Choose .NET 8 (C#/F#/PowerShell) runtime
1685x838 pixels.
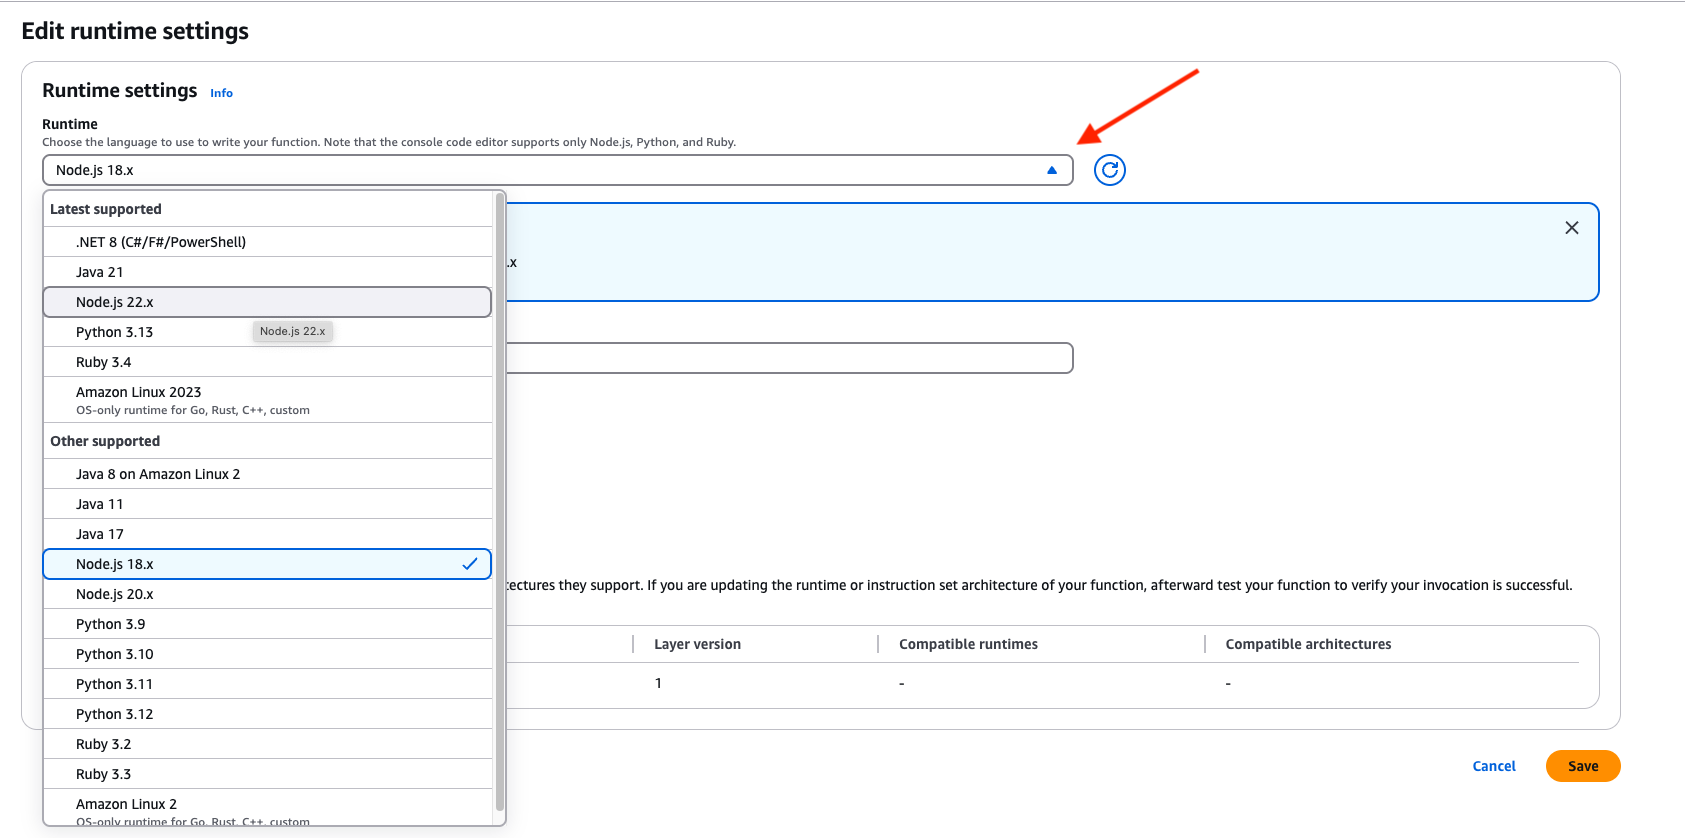tap(268, 242)
